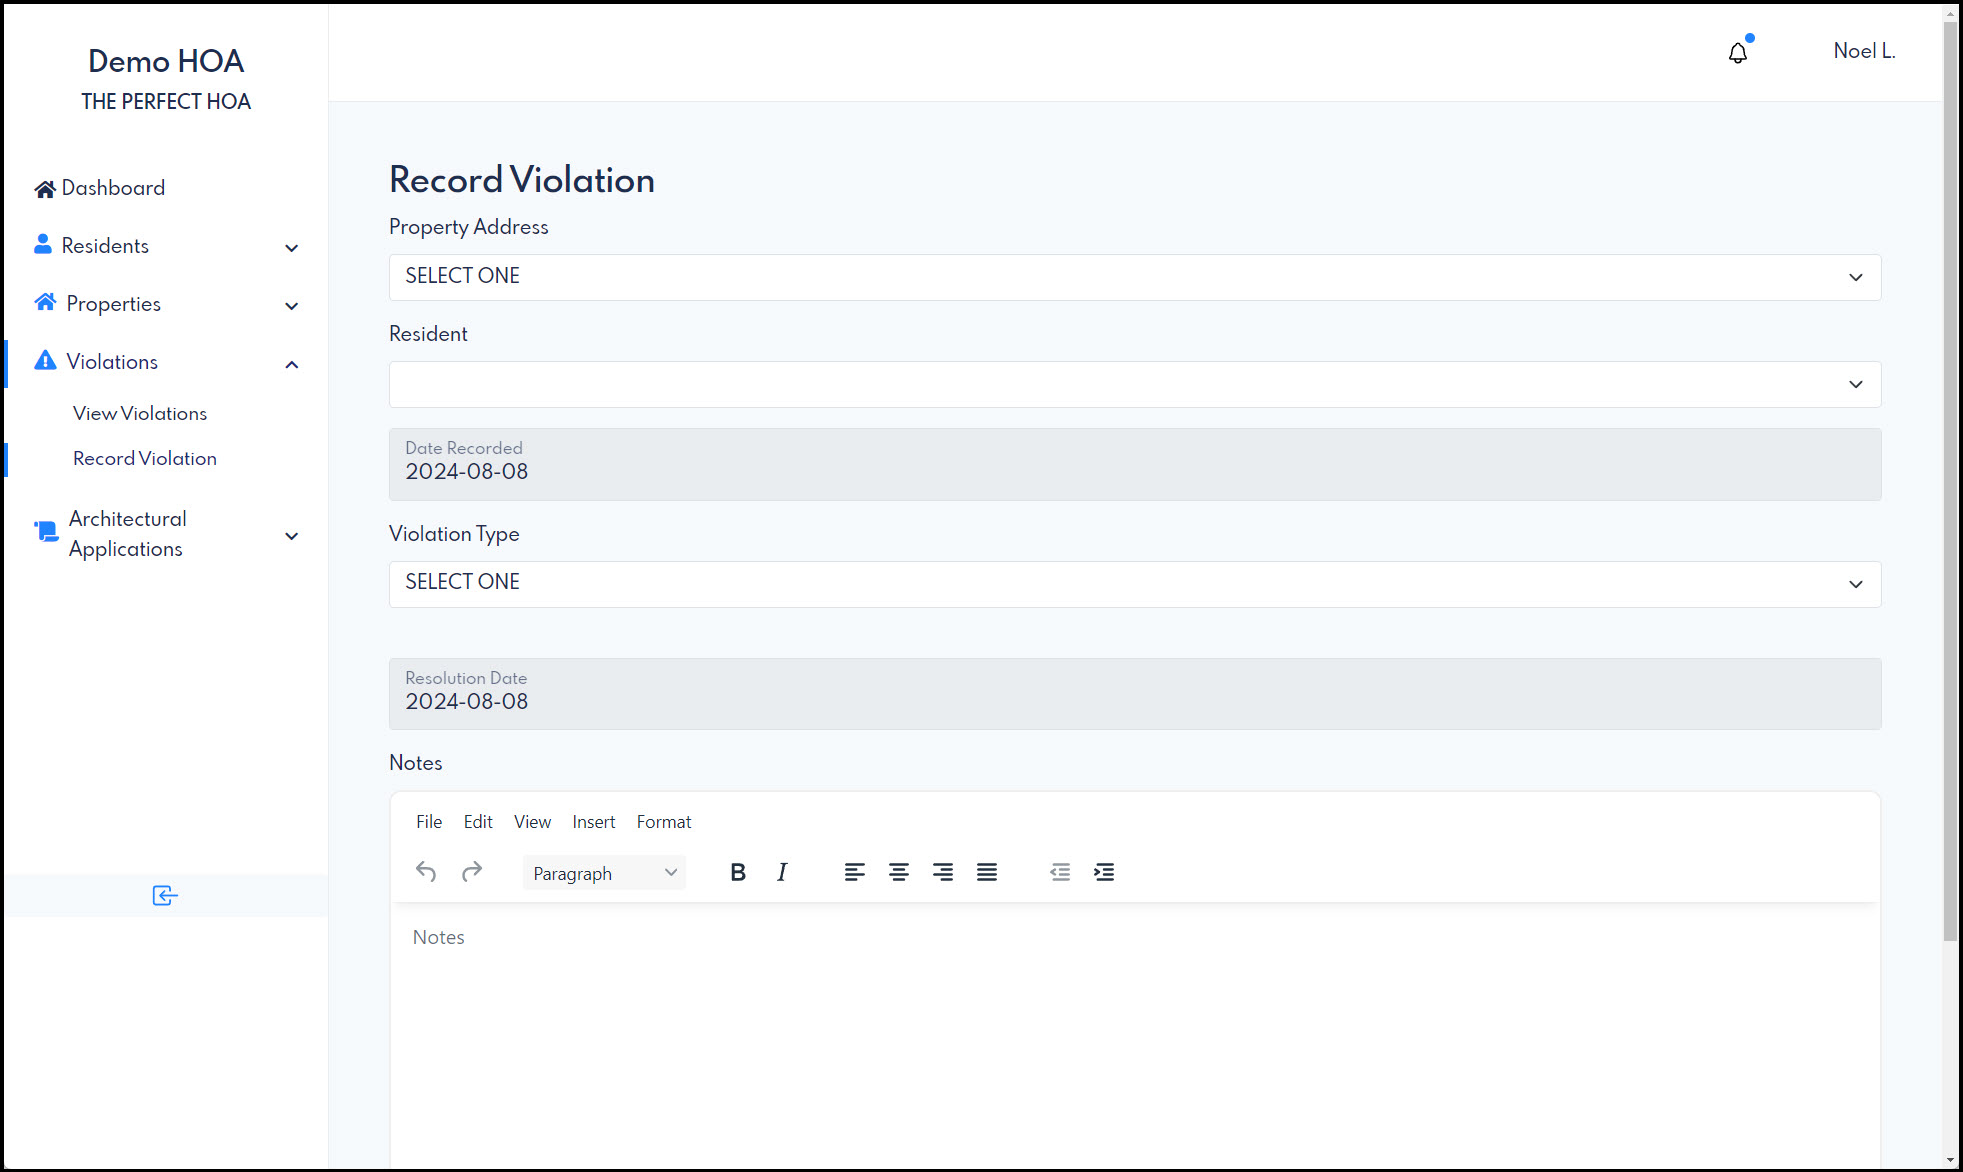Navigate to View Violations
This screenshot has height=1172, width=1963.
[x=139, y=413]
